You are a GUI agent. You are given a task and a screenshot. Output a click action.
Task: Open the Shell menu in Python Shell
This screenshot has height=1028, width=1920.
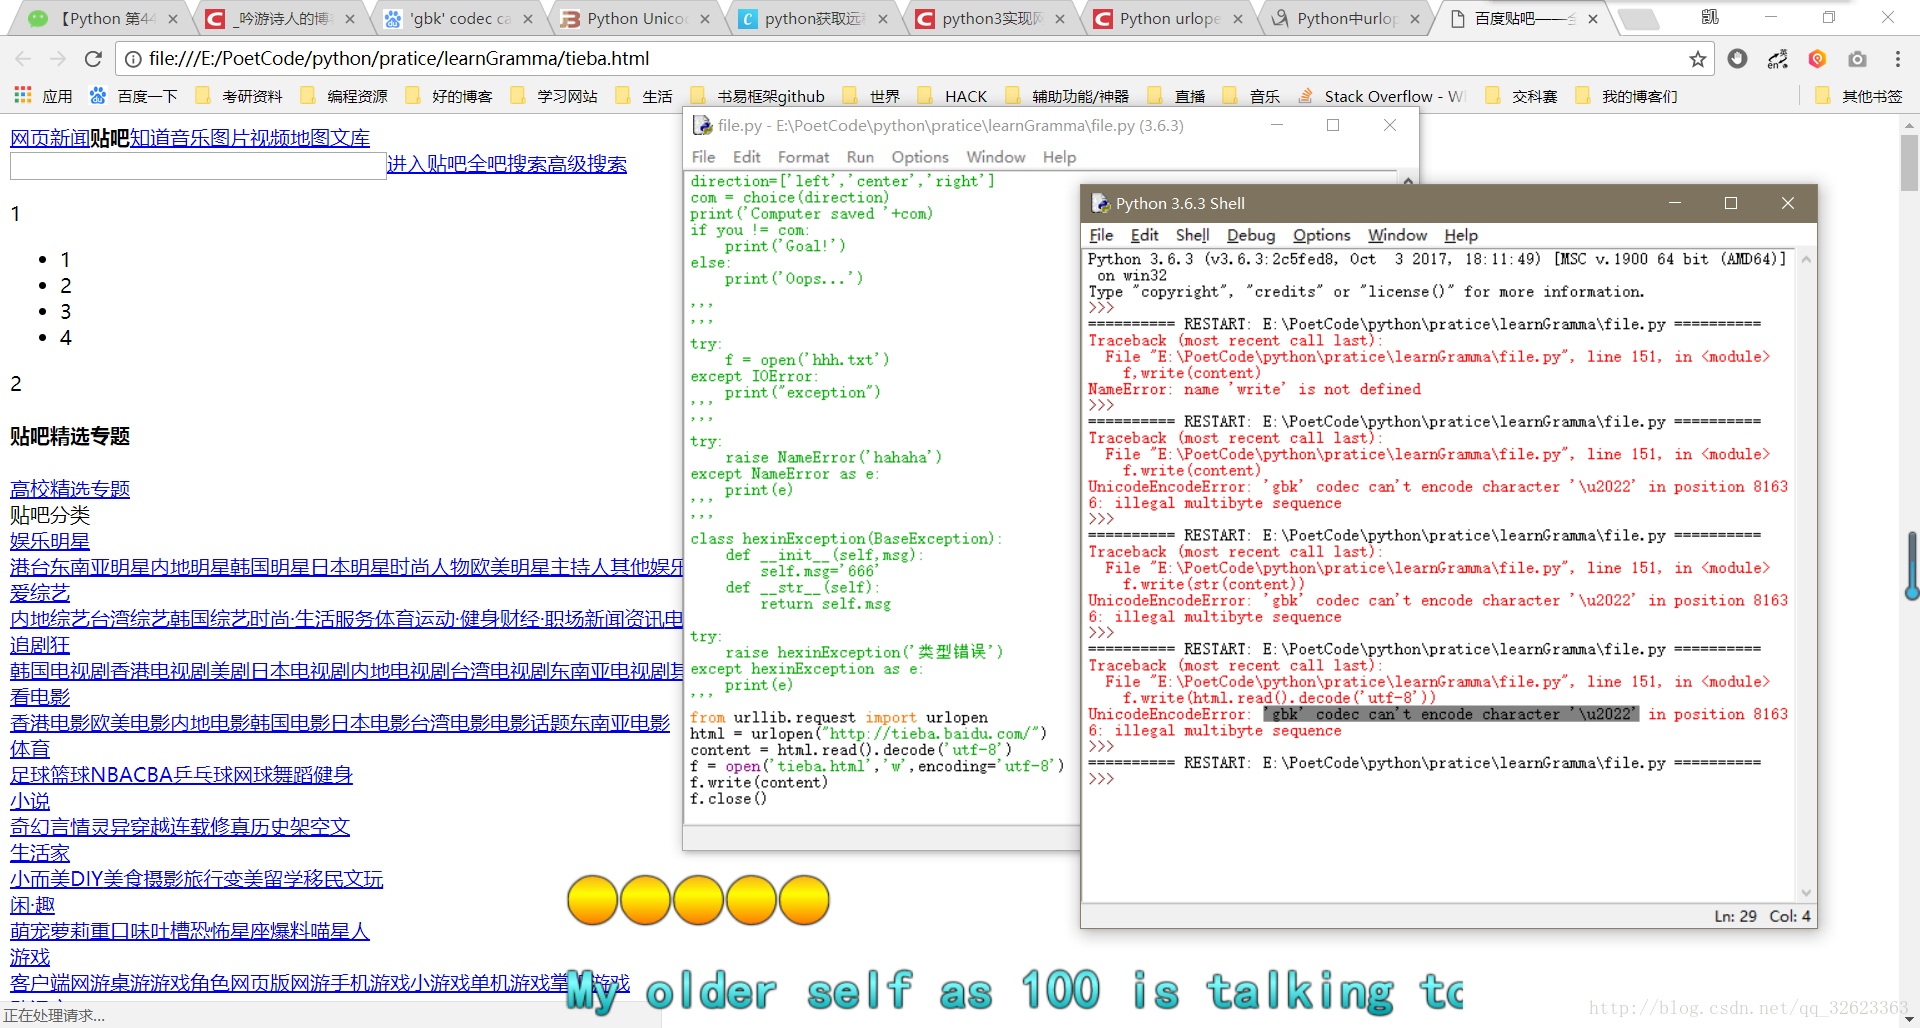[x=1192, y=235]
